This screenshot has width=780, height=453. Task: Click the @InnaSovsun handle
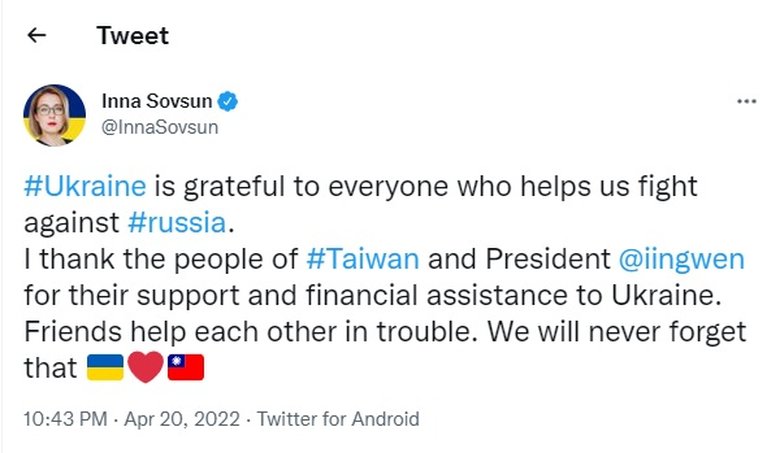[x=160, y=128]
